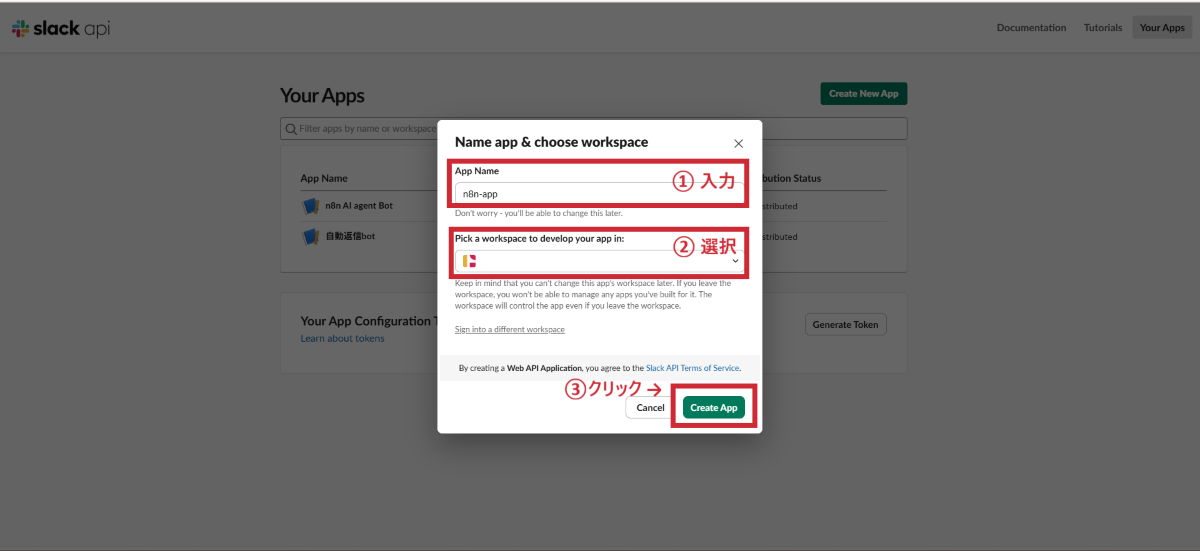This screenshot has width=1200, height=551.
Task: Follow the Sign into a different workspace link
Action: click(509, 330)
